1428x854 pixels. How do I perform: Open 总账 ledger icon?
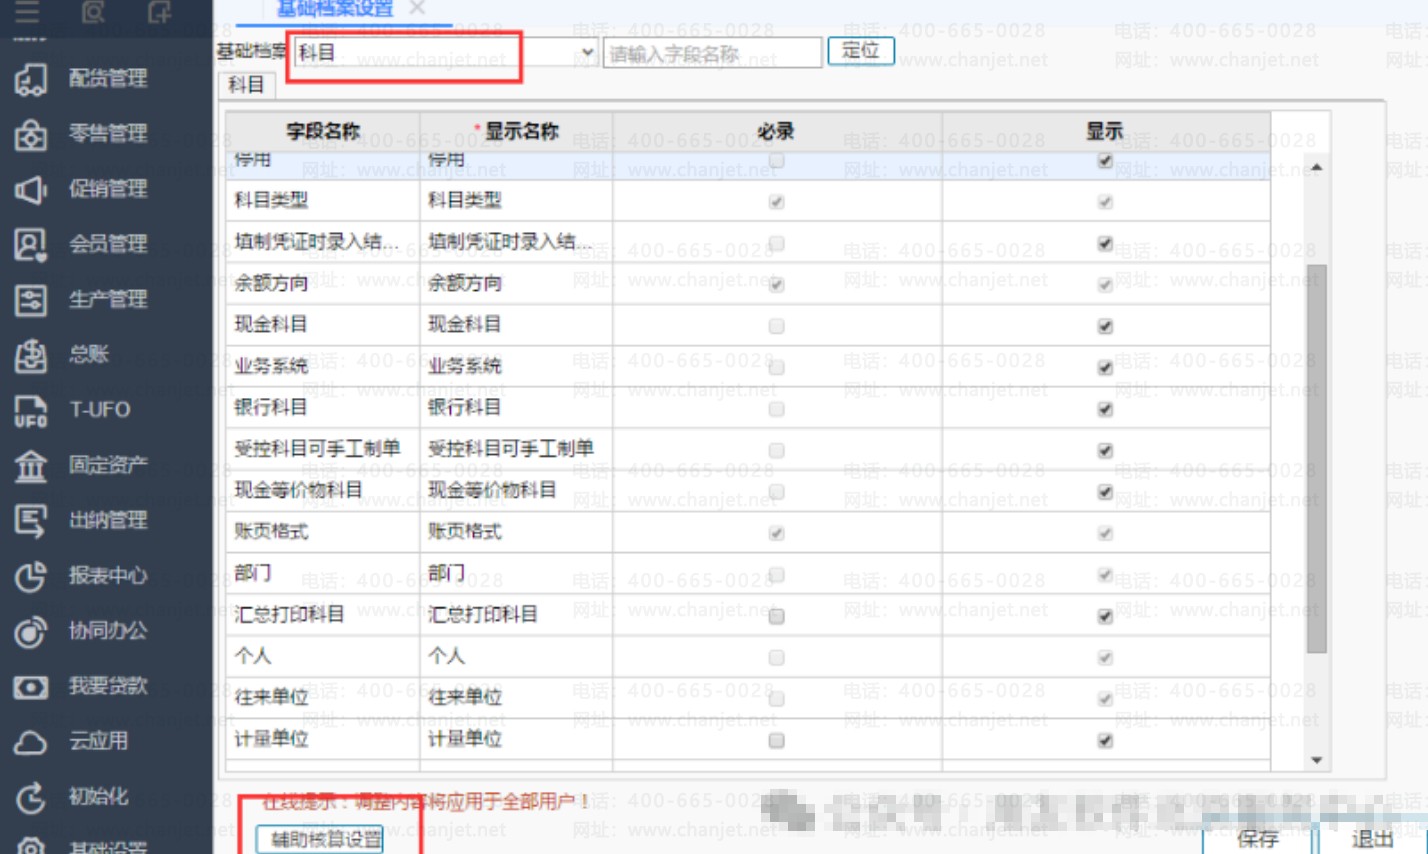(30, 355)
